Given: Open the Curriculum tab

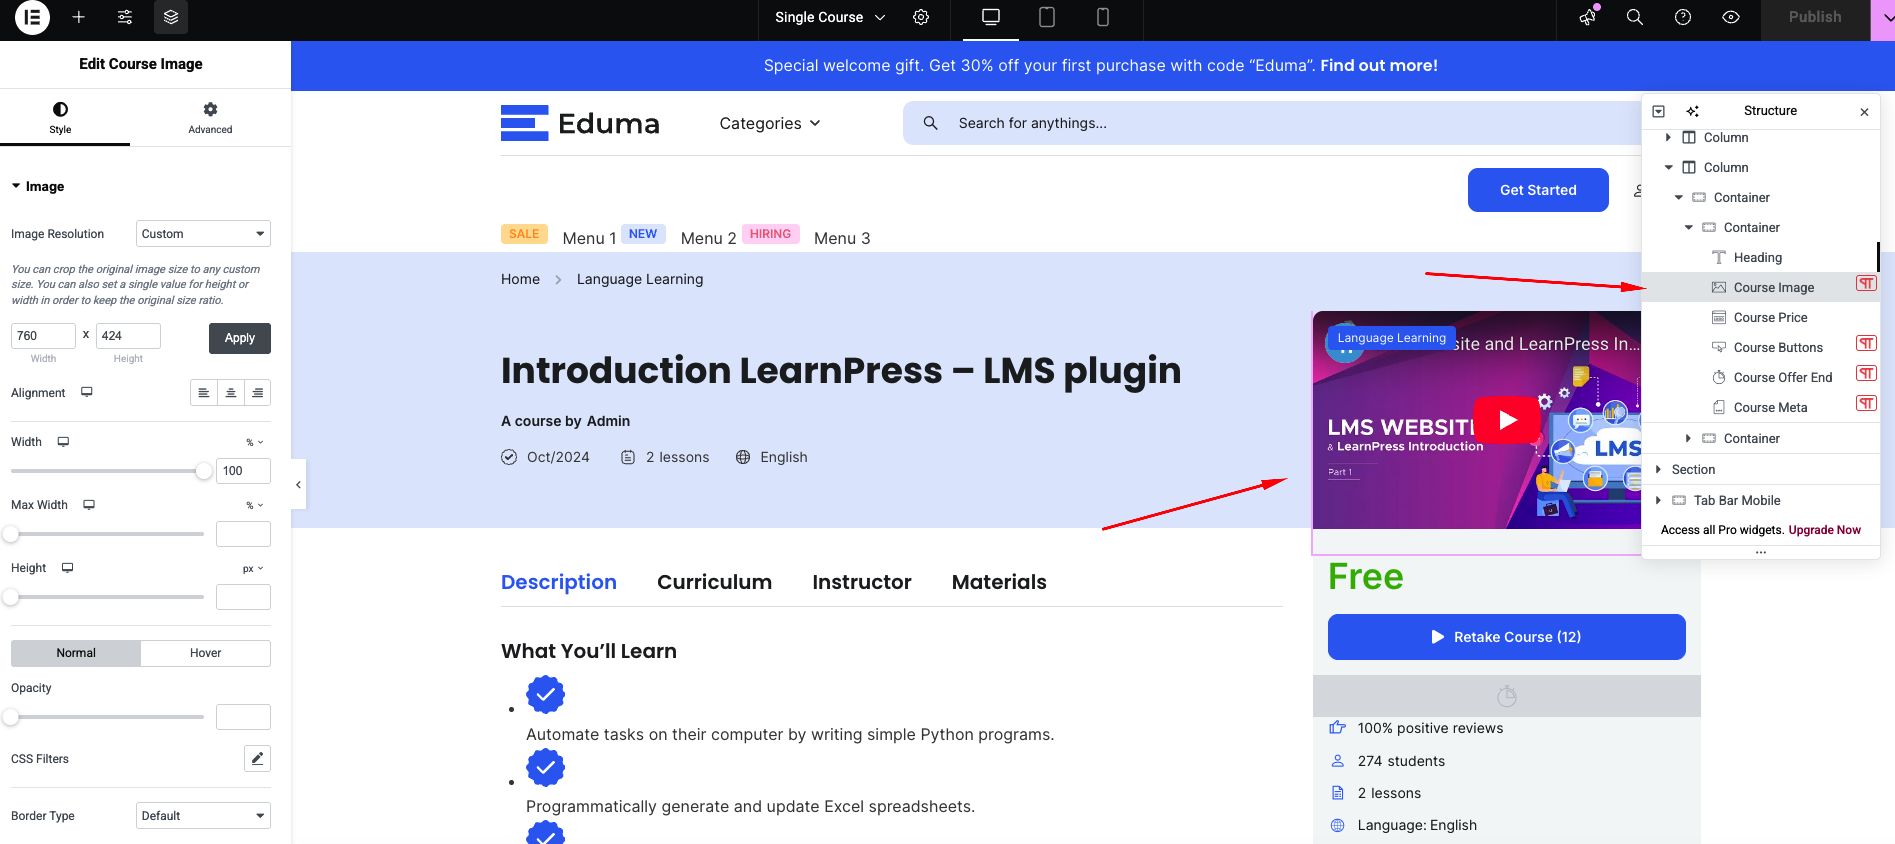Looking at the screenshot, I should (714, 582).
